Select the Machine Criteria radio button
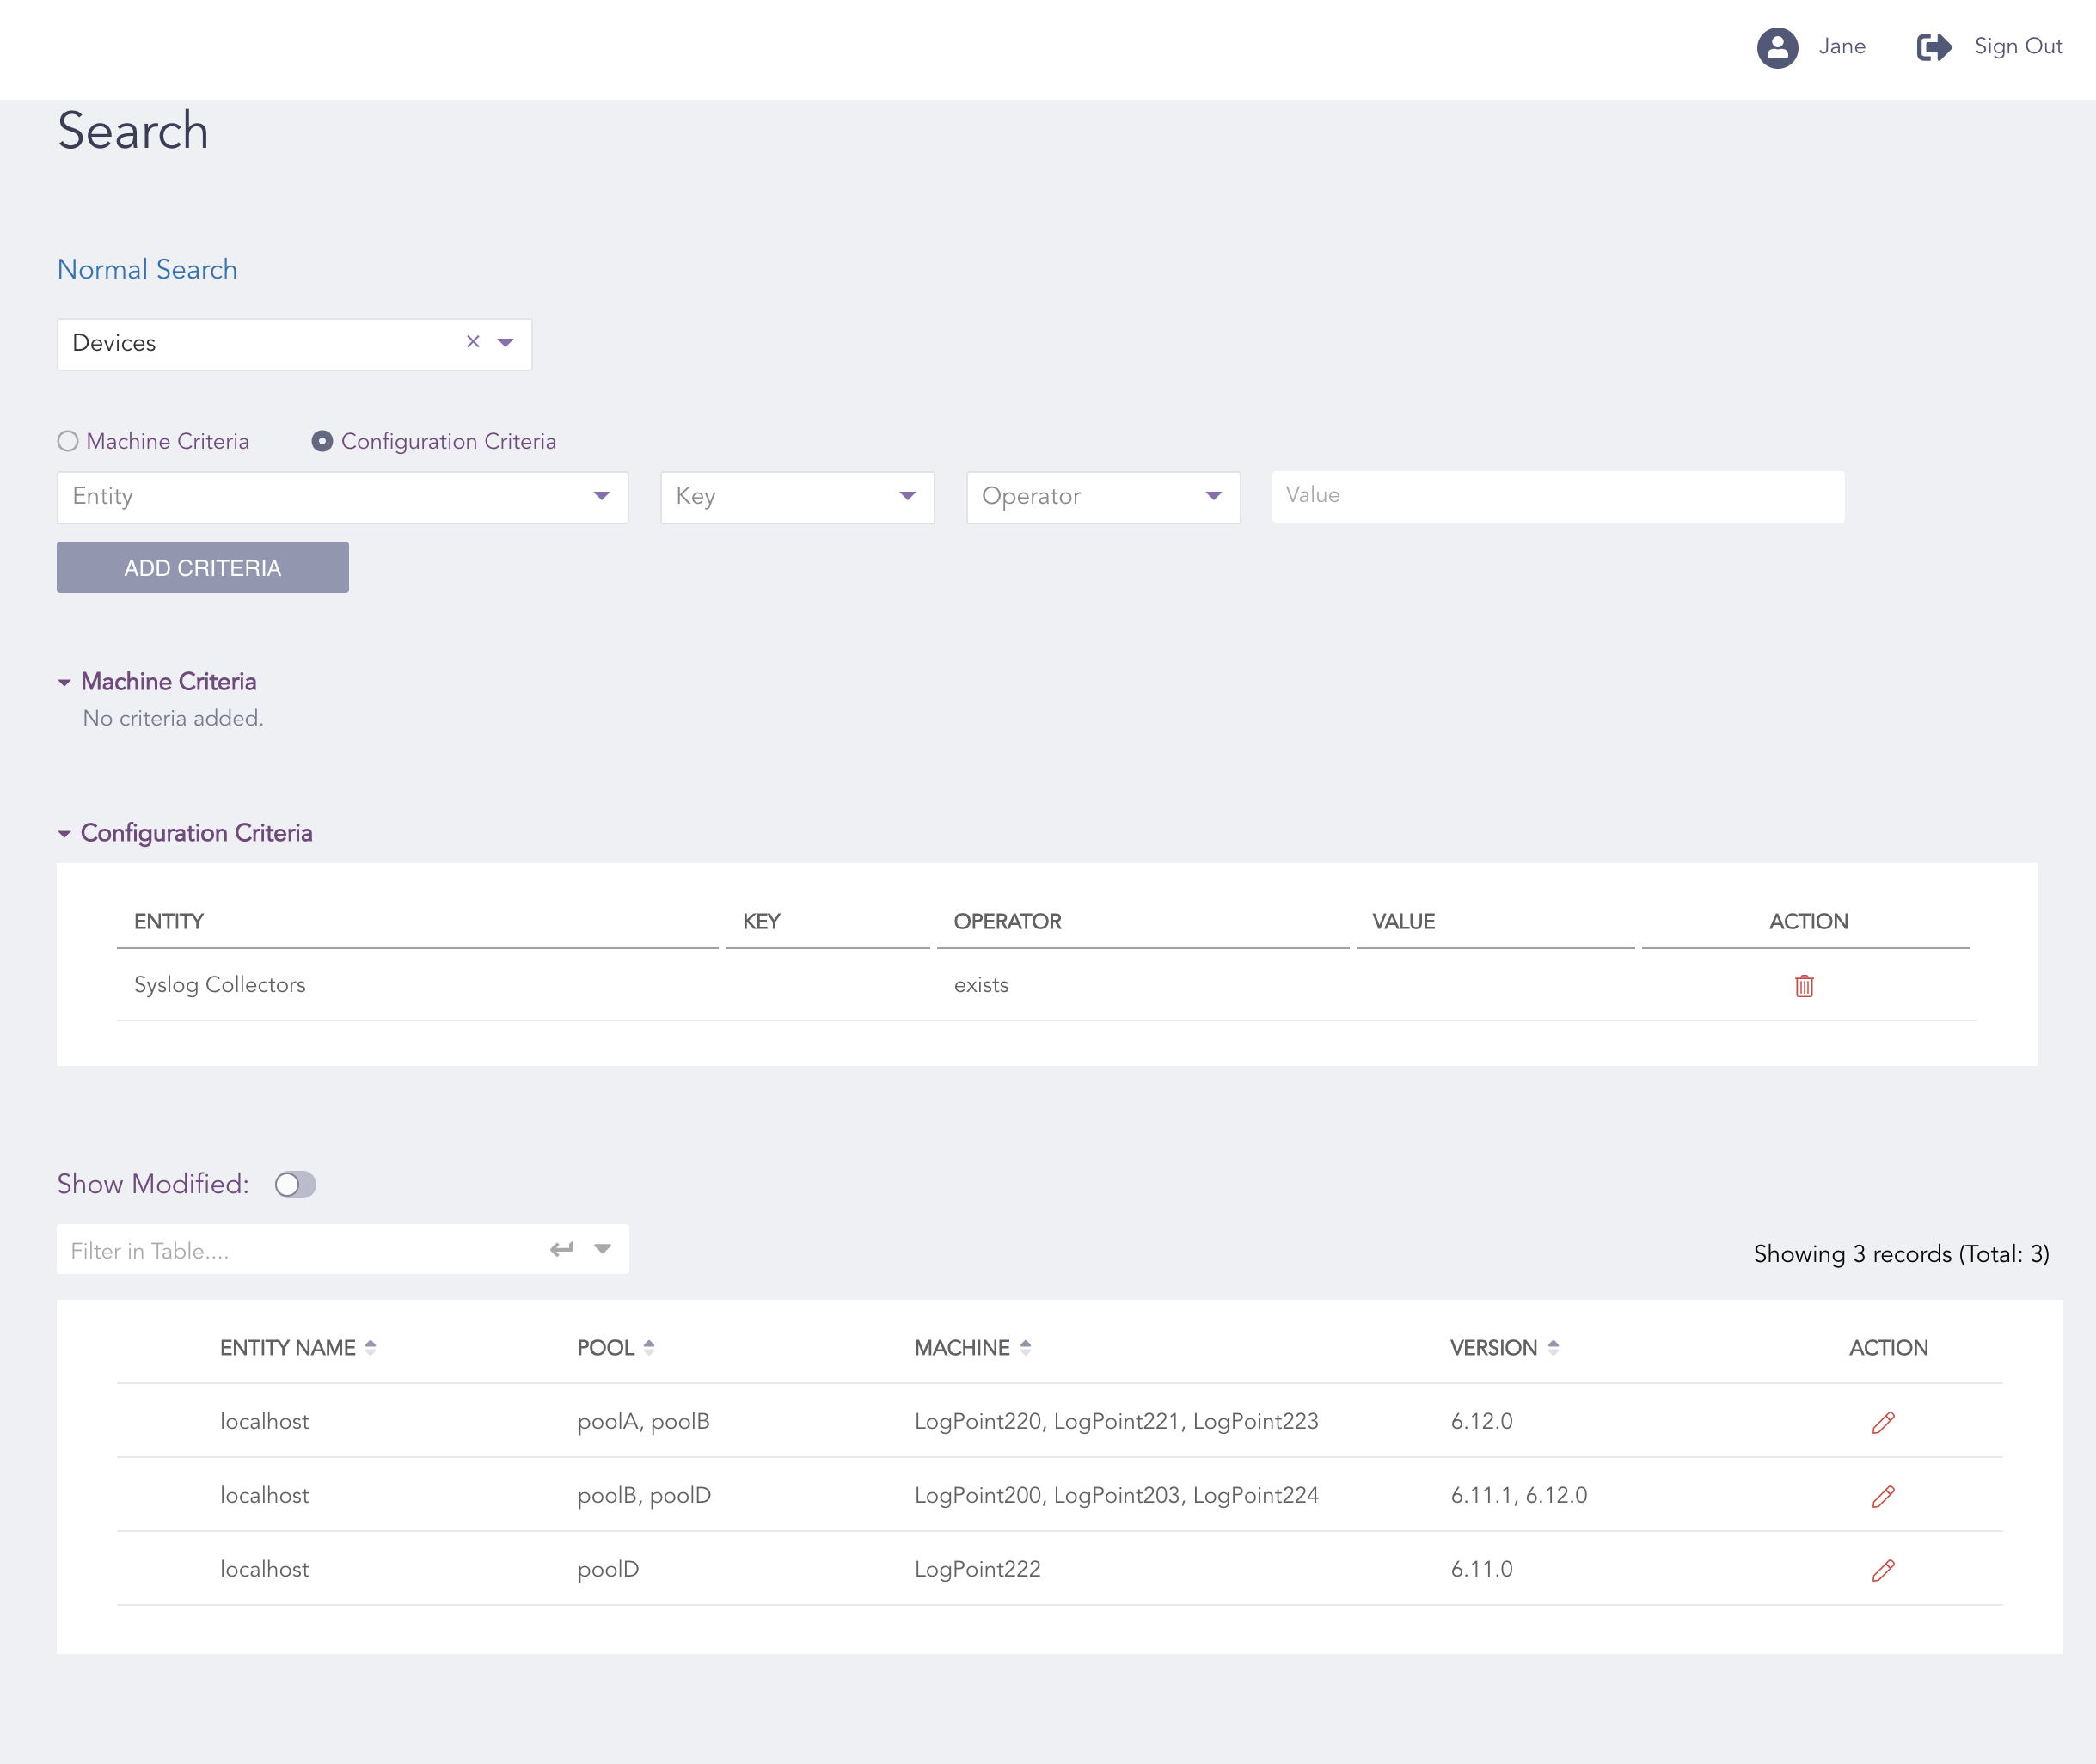Screen dimensions: 2096x1764 tap(67, 441)
